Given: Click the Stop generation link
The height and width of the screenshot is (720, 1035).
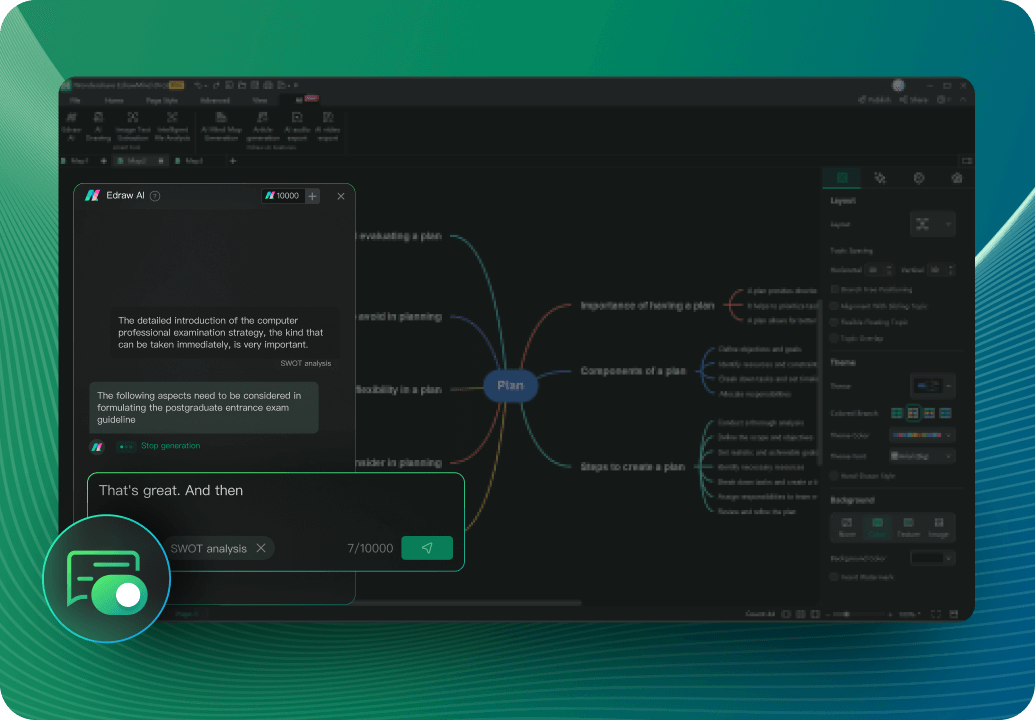Looking at the screenshot, I should [170, 445].
